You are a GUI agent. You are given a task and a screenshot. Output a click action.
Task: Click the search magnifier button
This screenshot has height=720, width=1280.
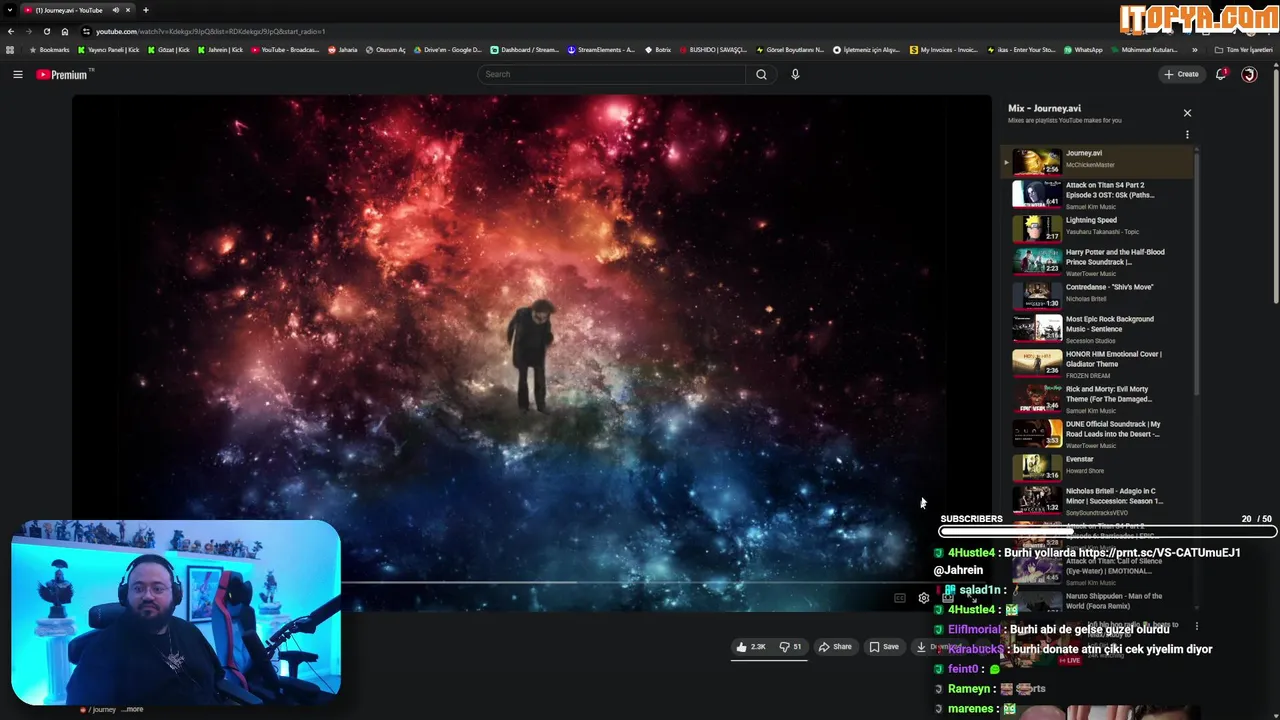[761, 74]
